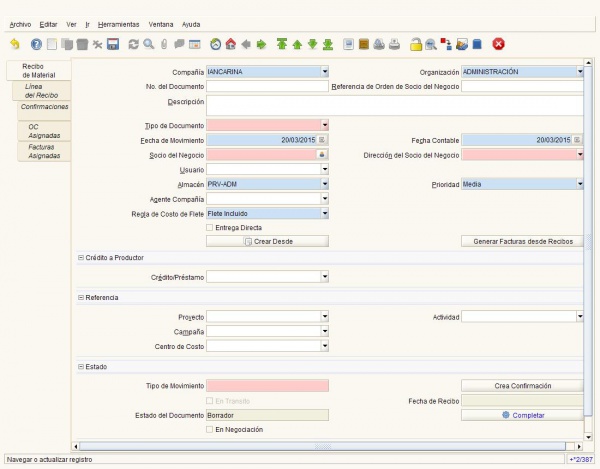Open the Organización dropdown
This screenshot has height=469, width=600.
coord(580,72)
